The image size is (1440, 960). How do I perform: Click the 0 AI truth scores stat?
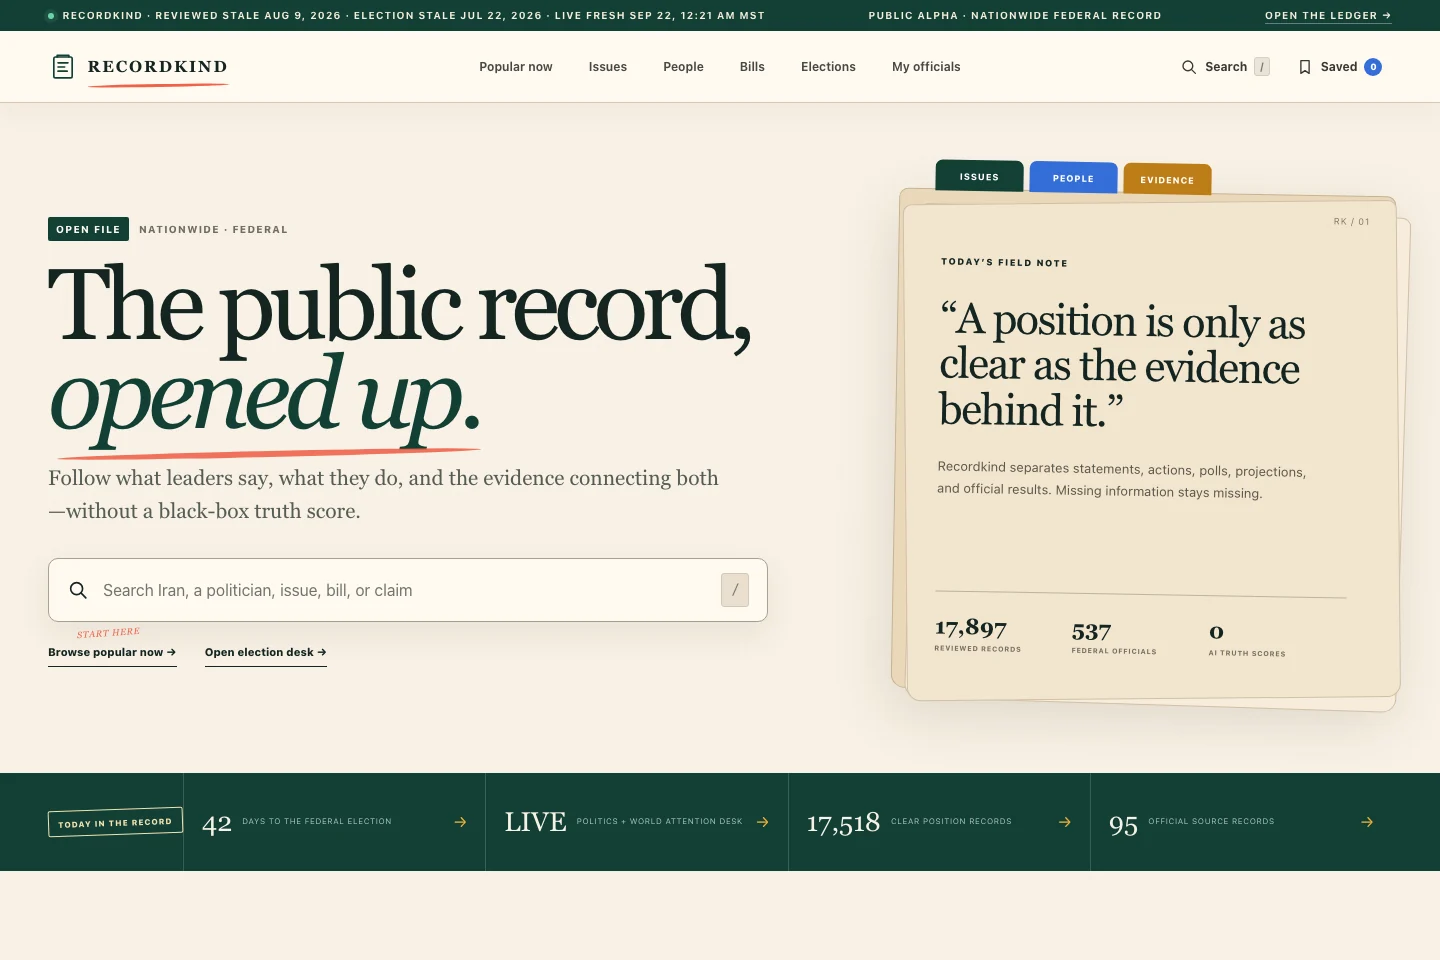(1247, 641)
